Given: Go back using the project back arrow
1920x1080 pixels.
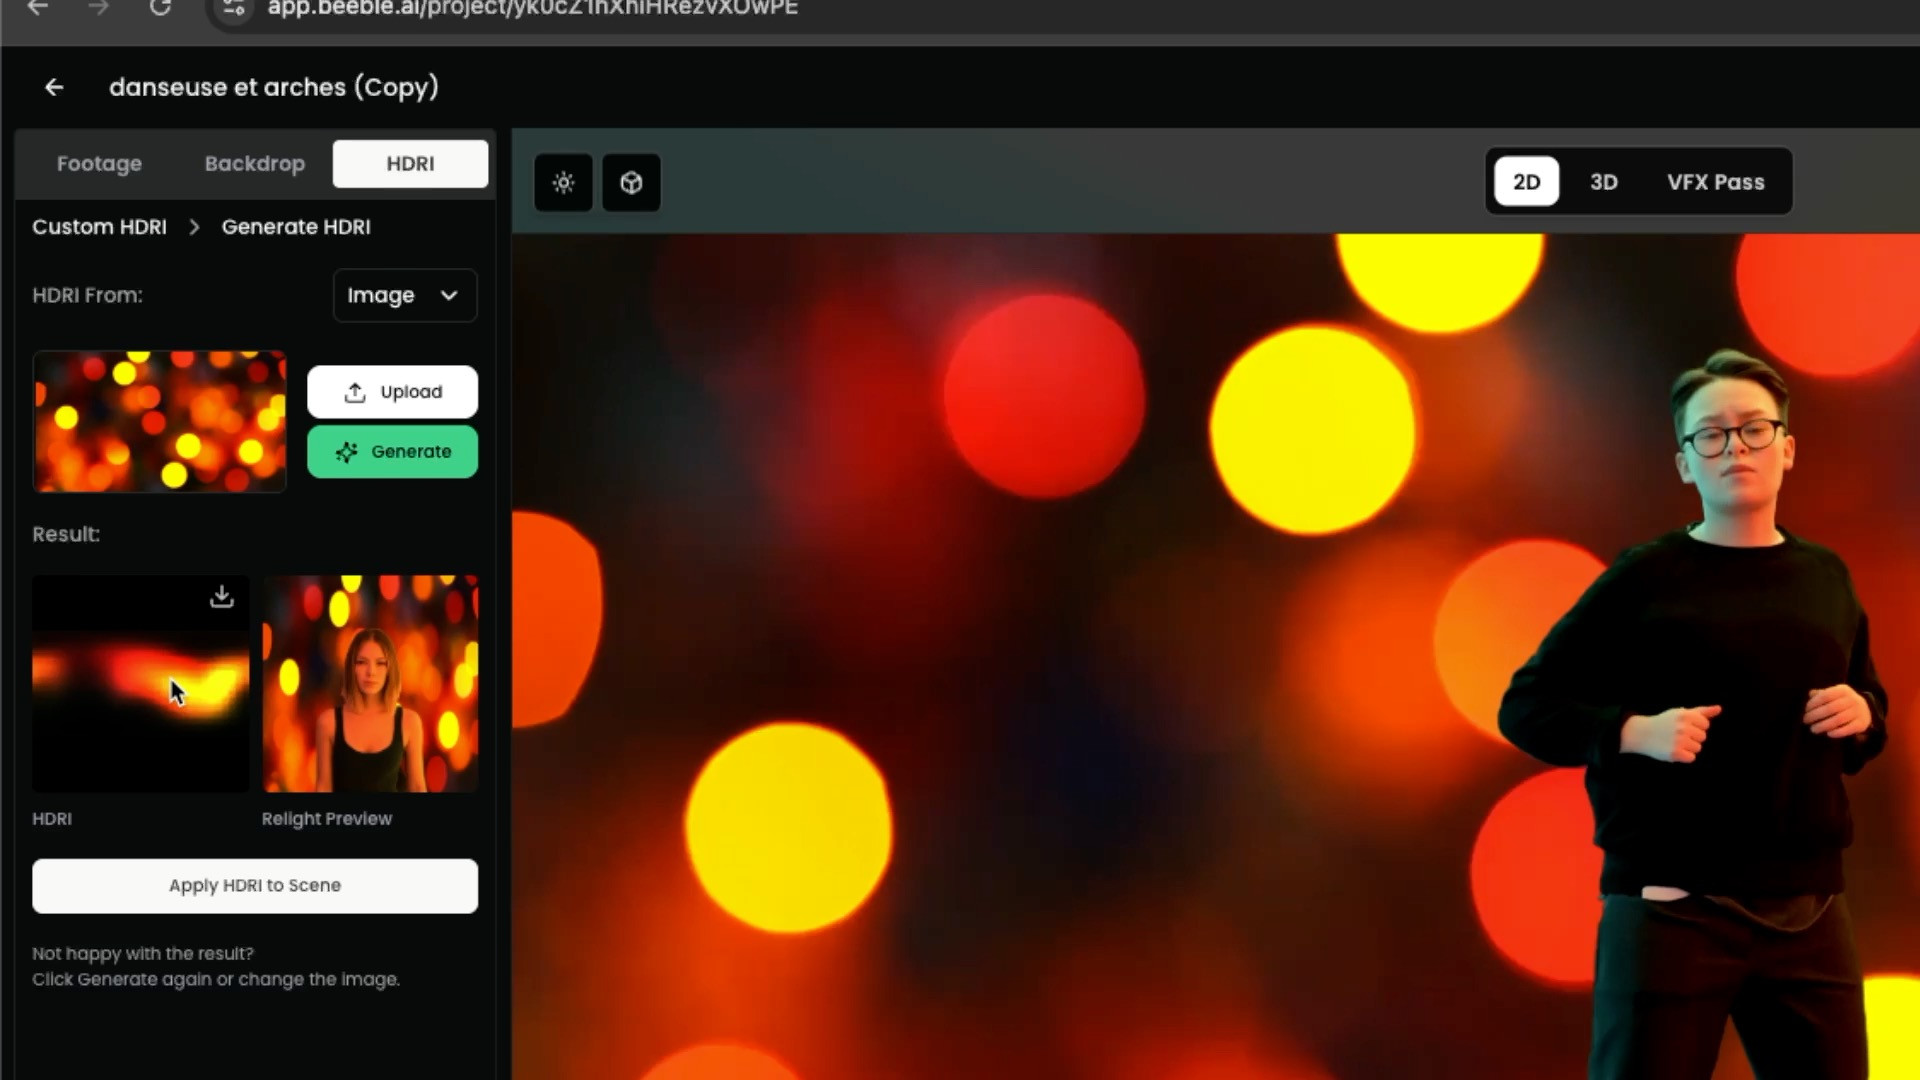Looking at the screenshot, I should (x=54, y=88).
